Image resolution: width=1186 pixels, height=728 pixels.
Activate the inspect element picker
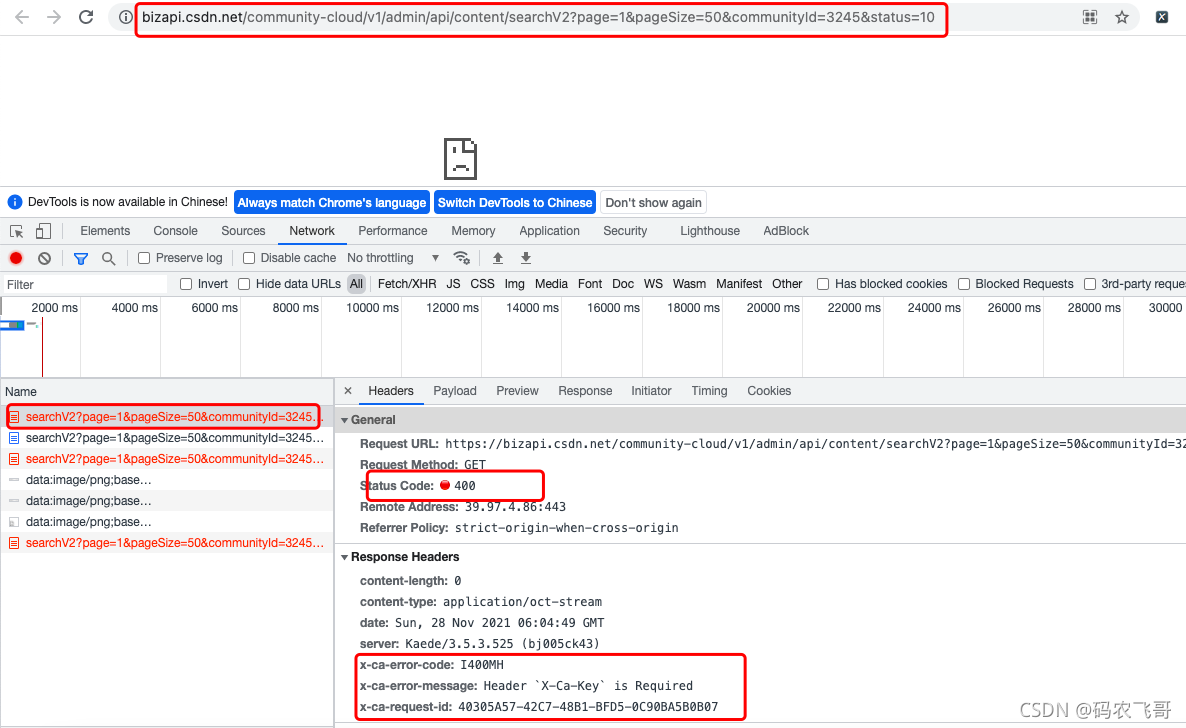[x=17, y=231]
